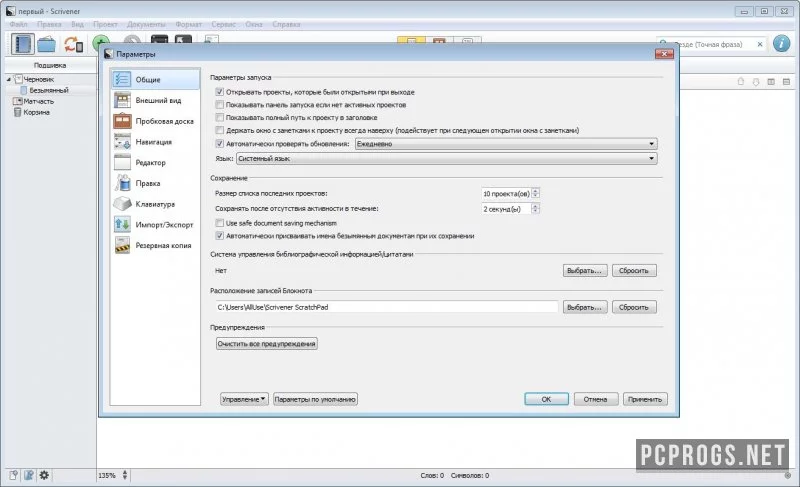This screenshot has height=487, width=800.
Task: Click OK in Параметры dialog
Action: [x=546, y=399]
